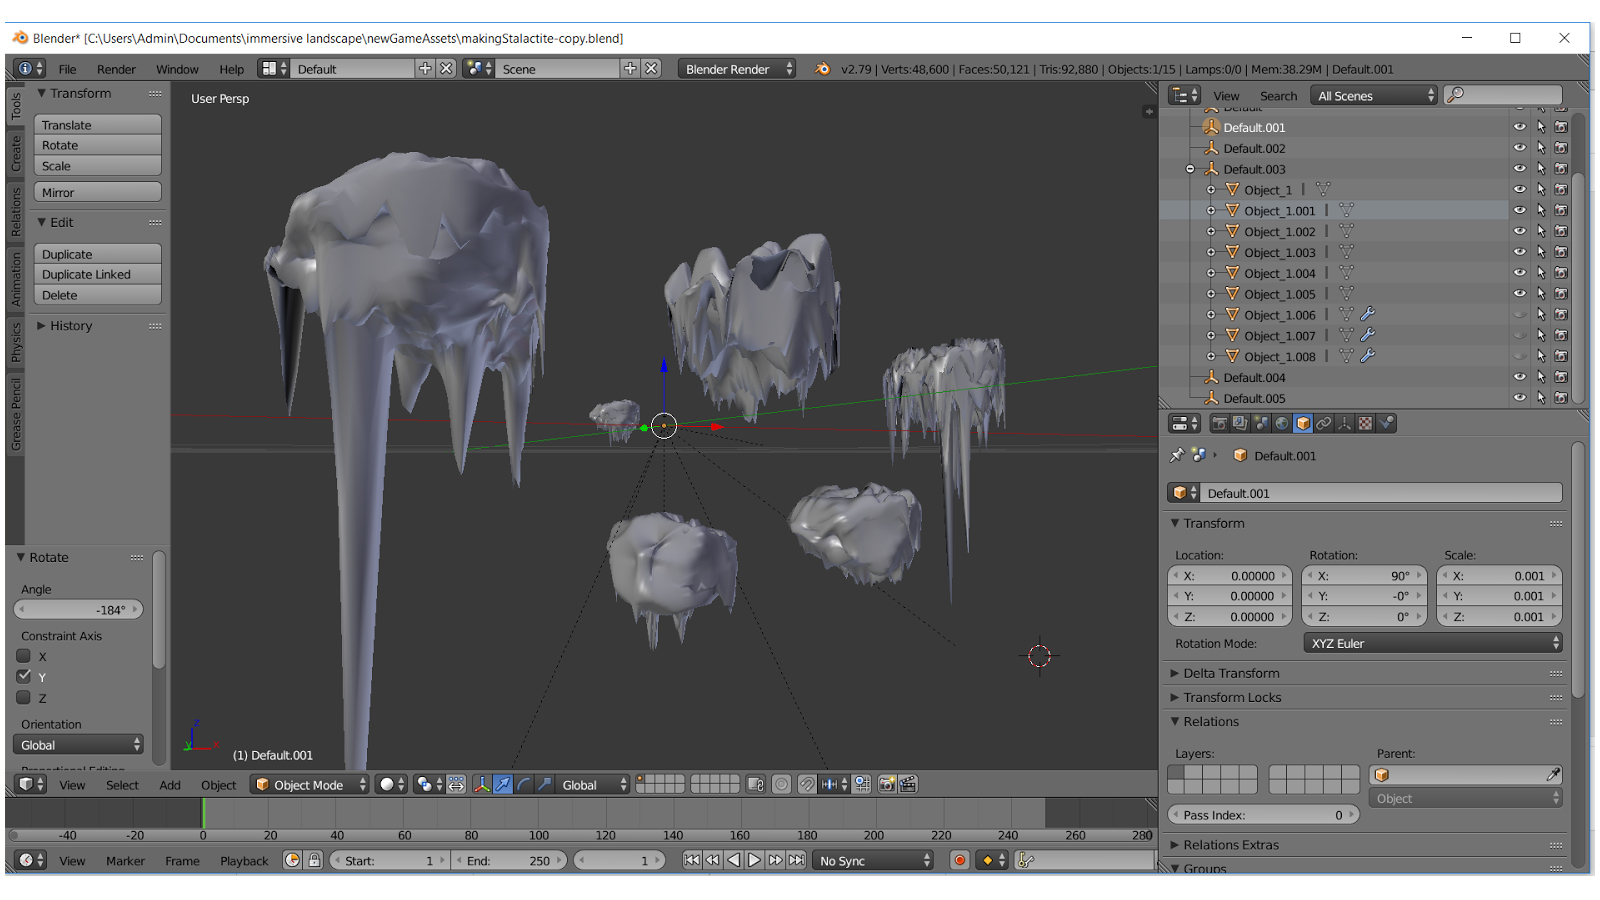Screen dimensions: 1600x900
Task: Play the animation forward
Action: coord(754,860)
